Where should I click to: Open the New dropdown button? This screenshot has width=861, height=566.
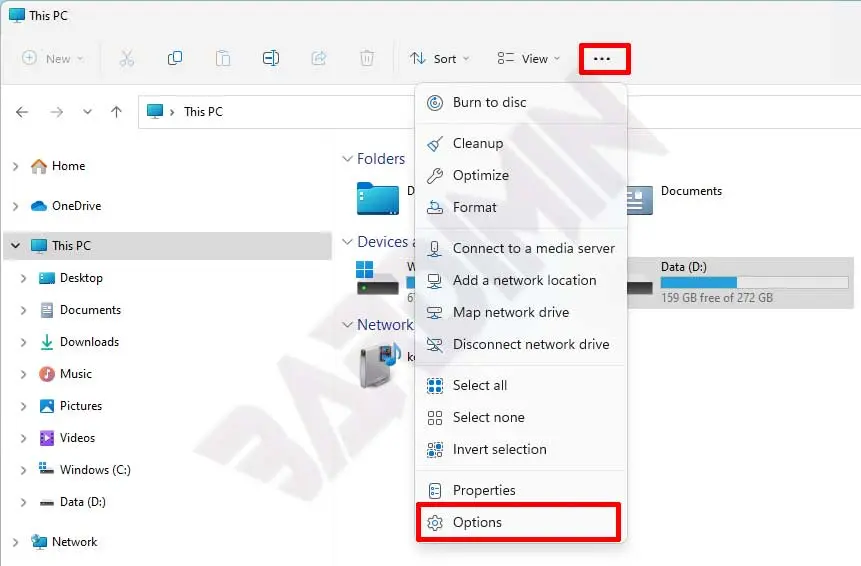coord(53,58)
